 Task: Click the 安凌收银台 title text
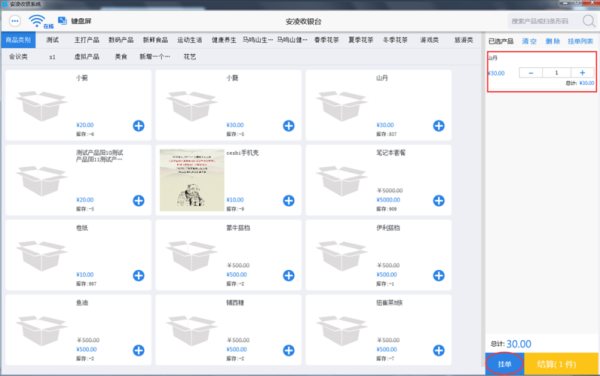click(303, 21)
